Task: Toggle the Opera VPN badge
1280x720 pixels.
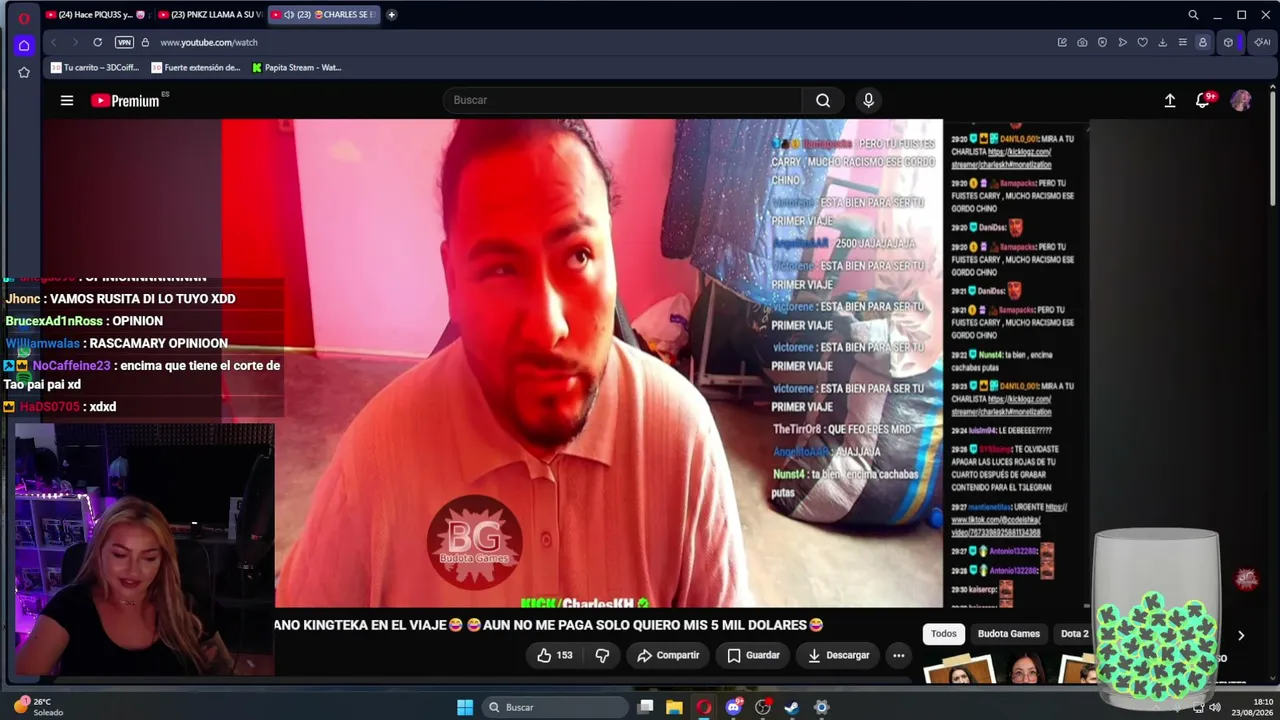Action: pos(124,42)
